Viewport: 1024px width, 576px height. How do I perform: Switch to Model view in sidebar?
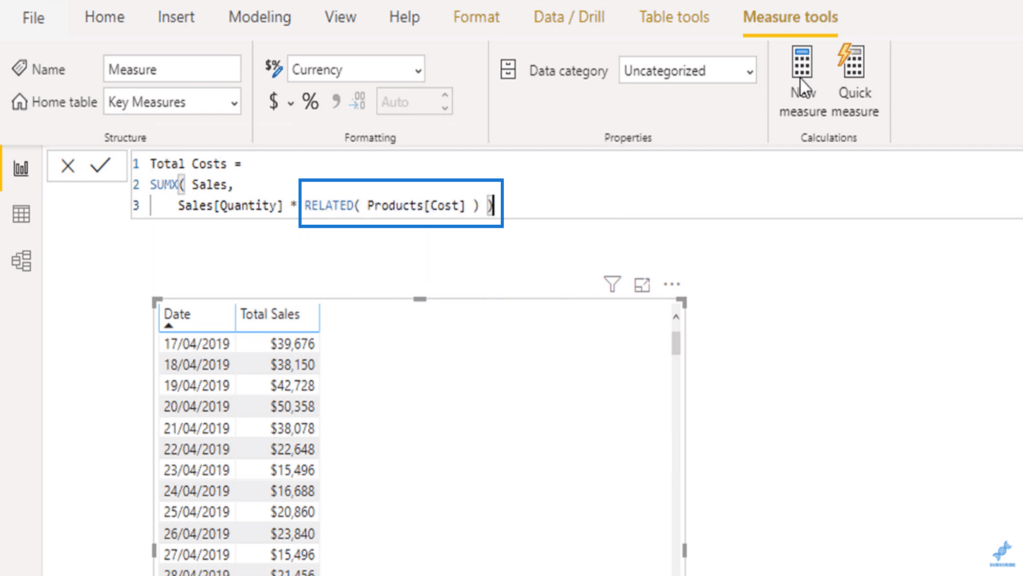click(x=21, y=261)
